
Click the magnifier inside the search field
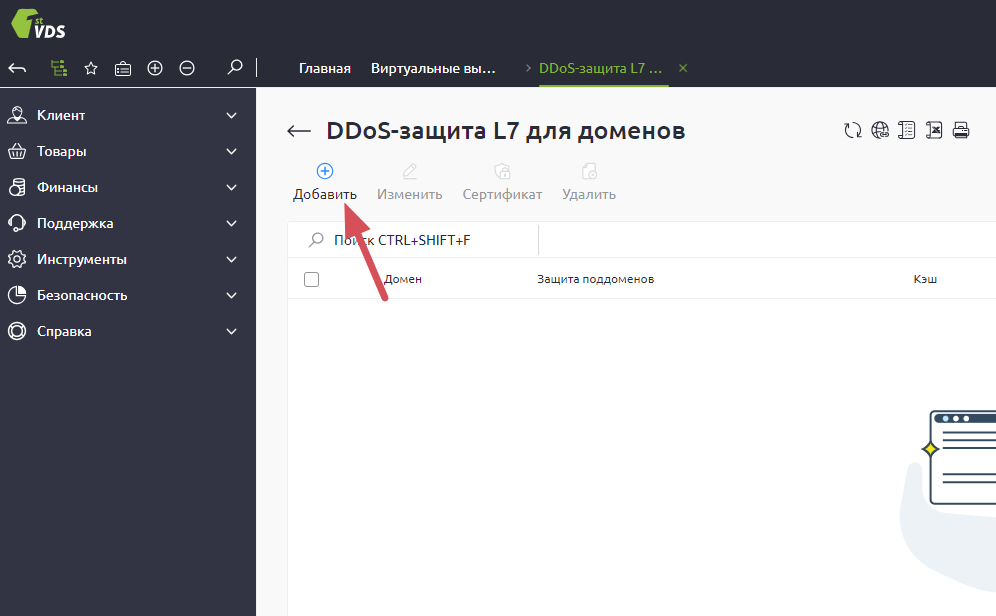tap(316, 240)
